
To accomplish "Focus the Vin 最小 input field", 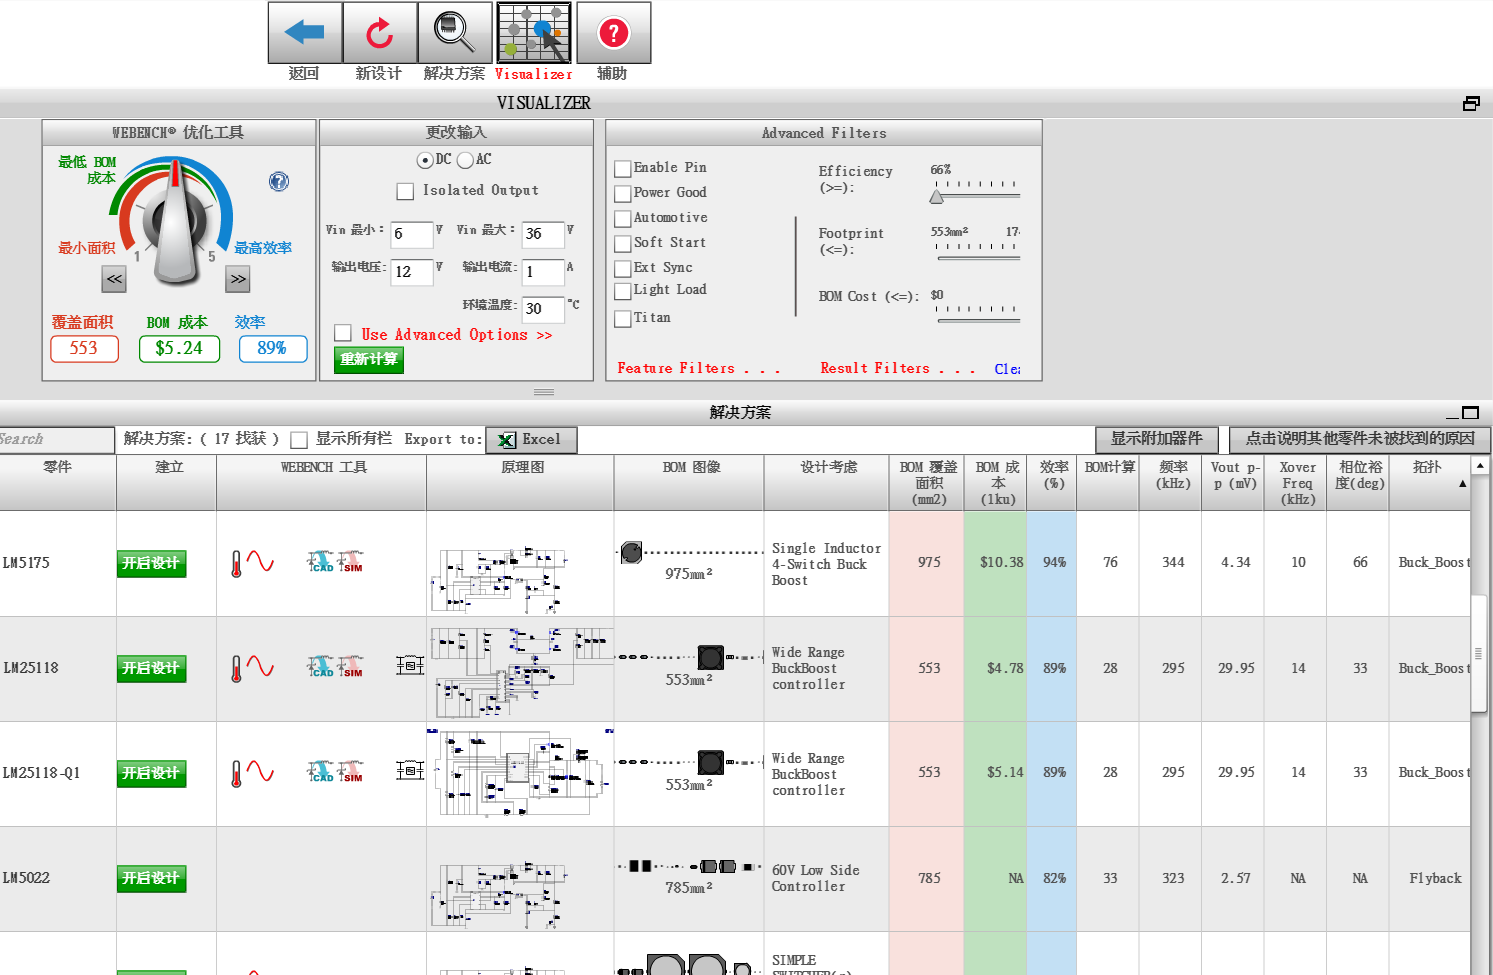I will pyautogui.click(x=412, y=234).
